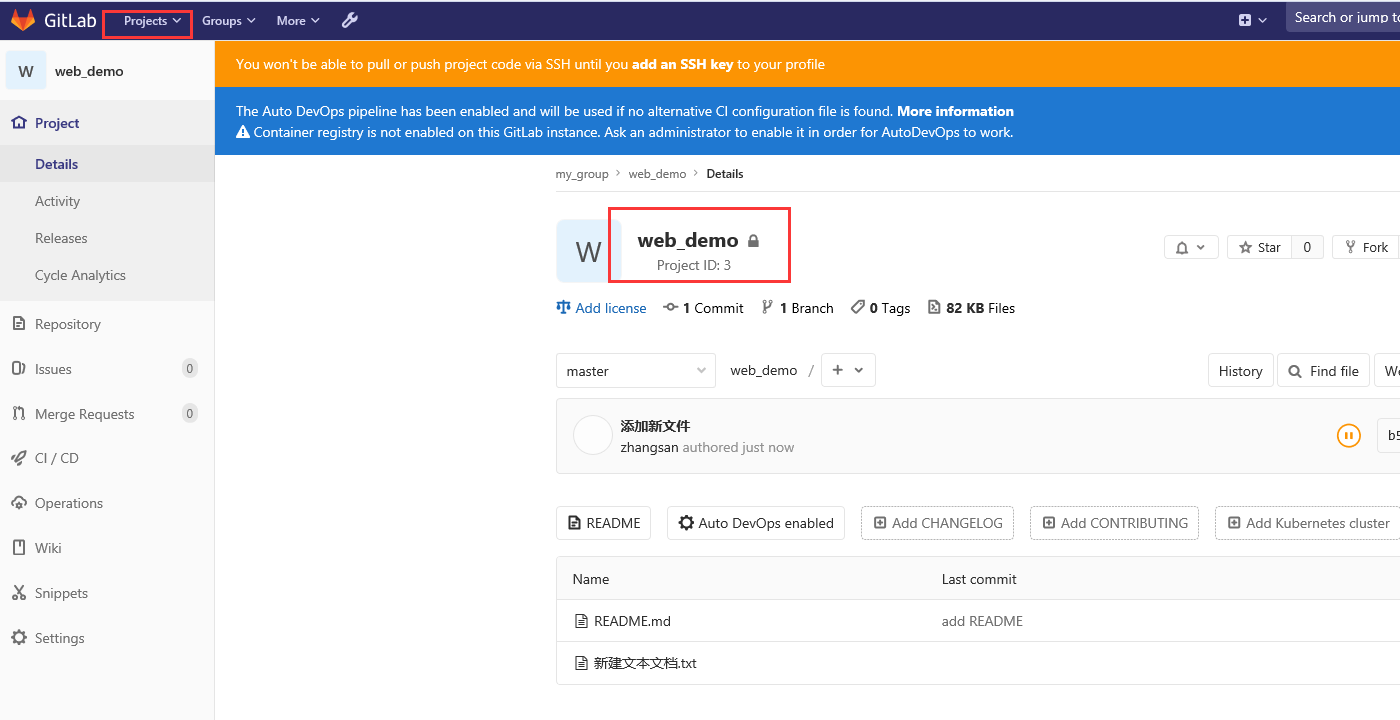The width and height of the screenshot is (1400, 720).
Task: Click Auto DevOps enabled button
Action: coord(756,523)
